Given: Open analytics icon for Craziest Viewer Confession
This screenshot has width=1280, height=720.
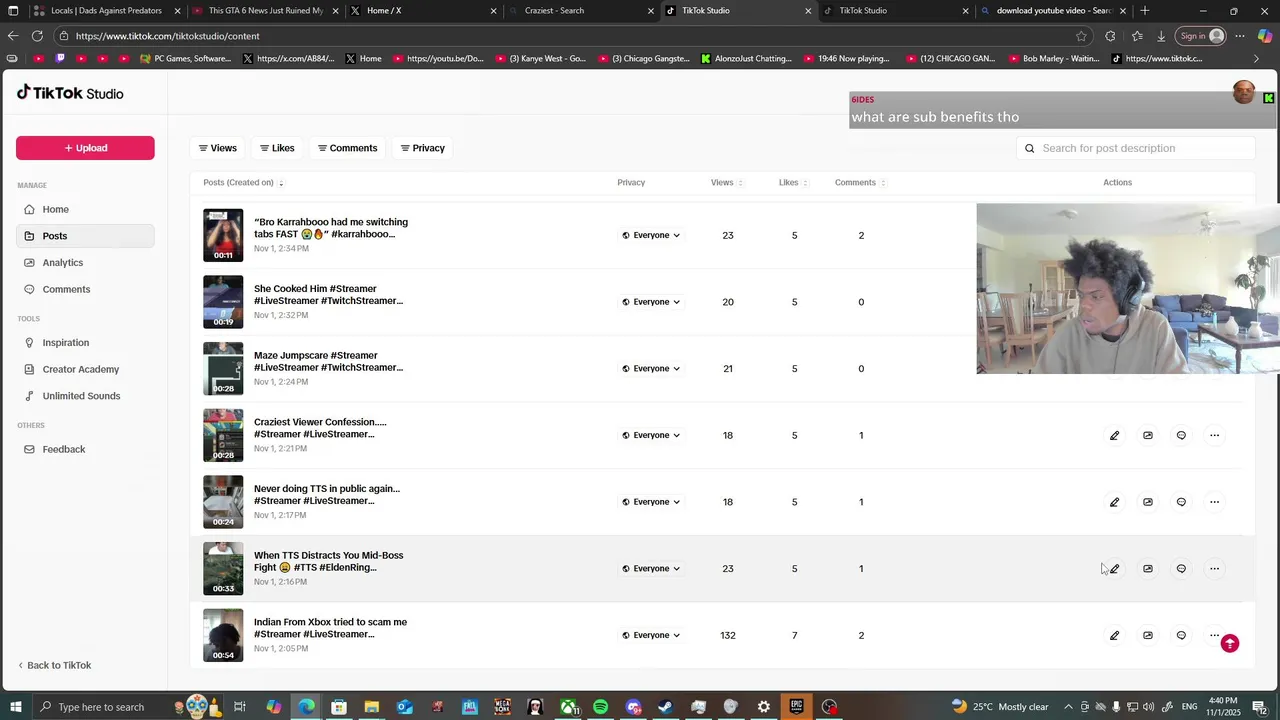Looking at the screenshot, I should (1148, 435).
